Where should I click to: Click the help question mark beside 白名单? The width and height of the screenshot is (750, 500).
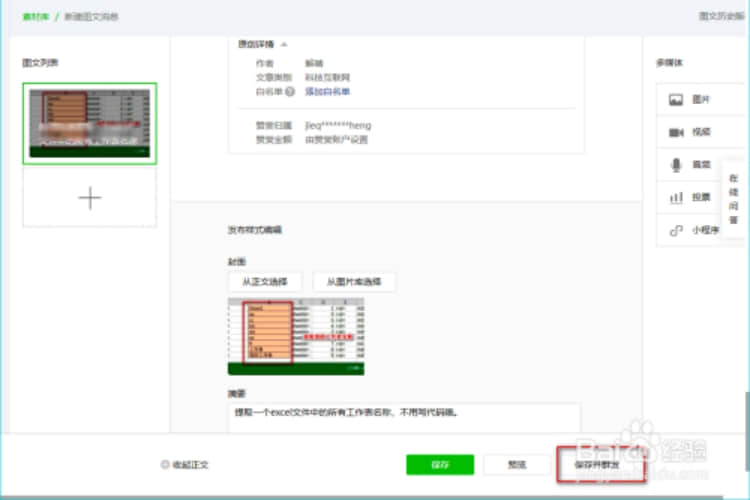[x=290, y=92]
